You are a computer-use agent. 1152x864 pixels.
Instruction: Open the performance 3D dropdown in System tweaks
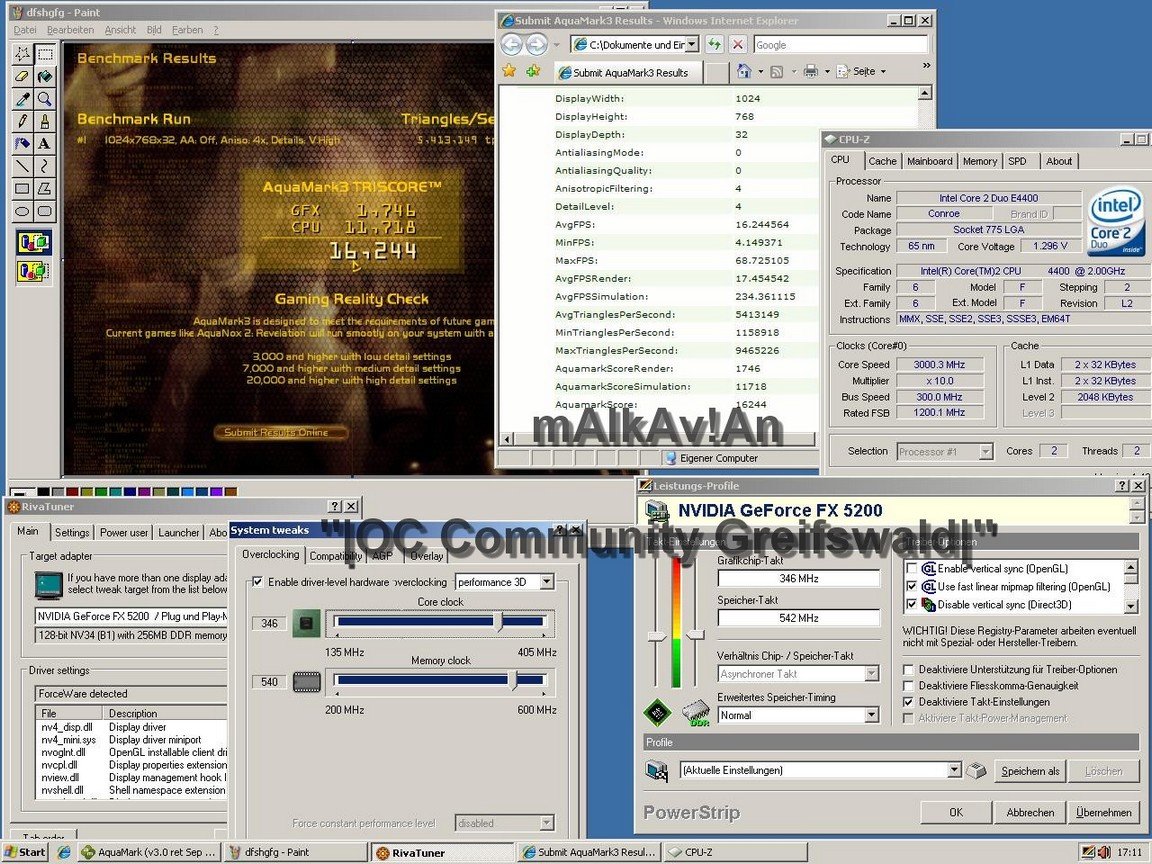coord(547,582)
